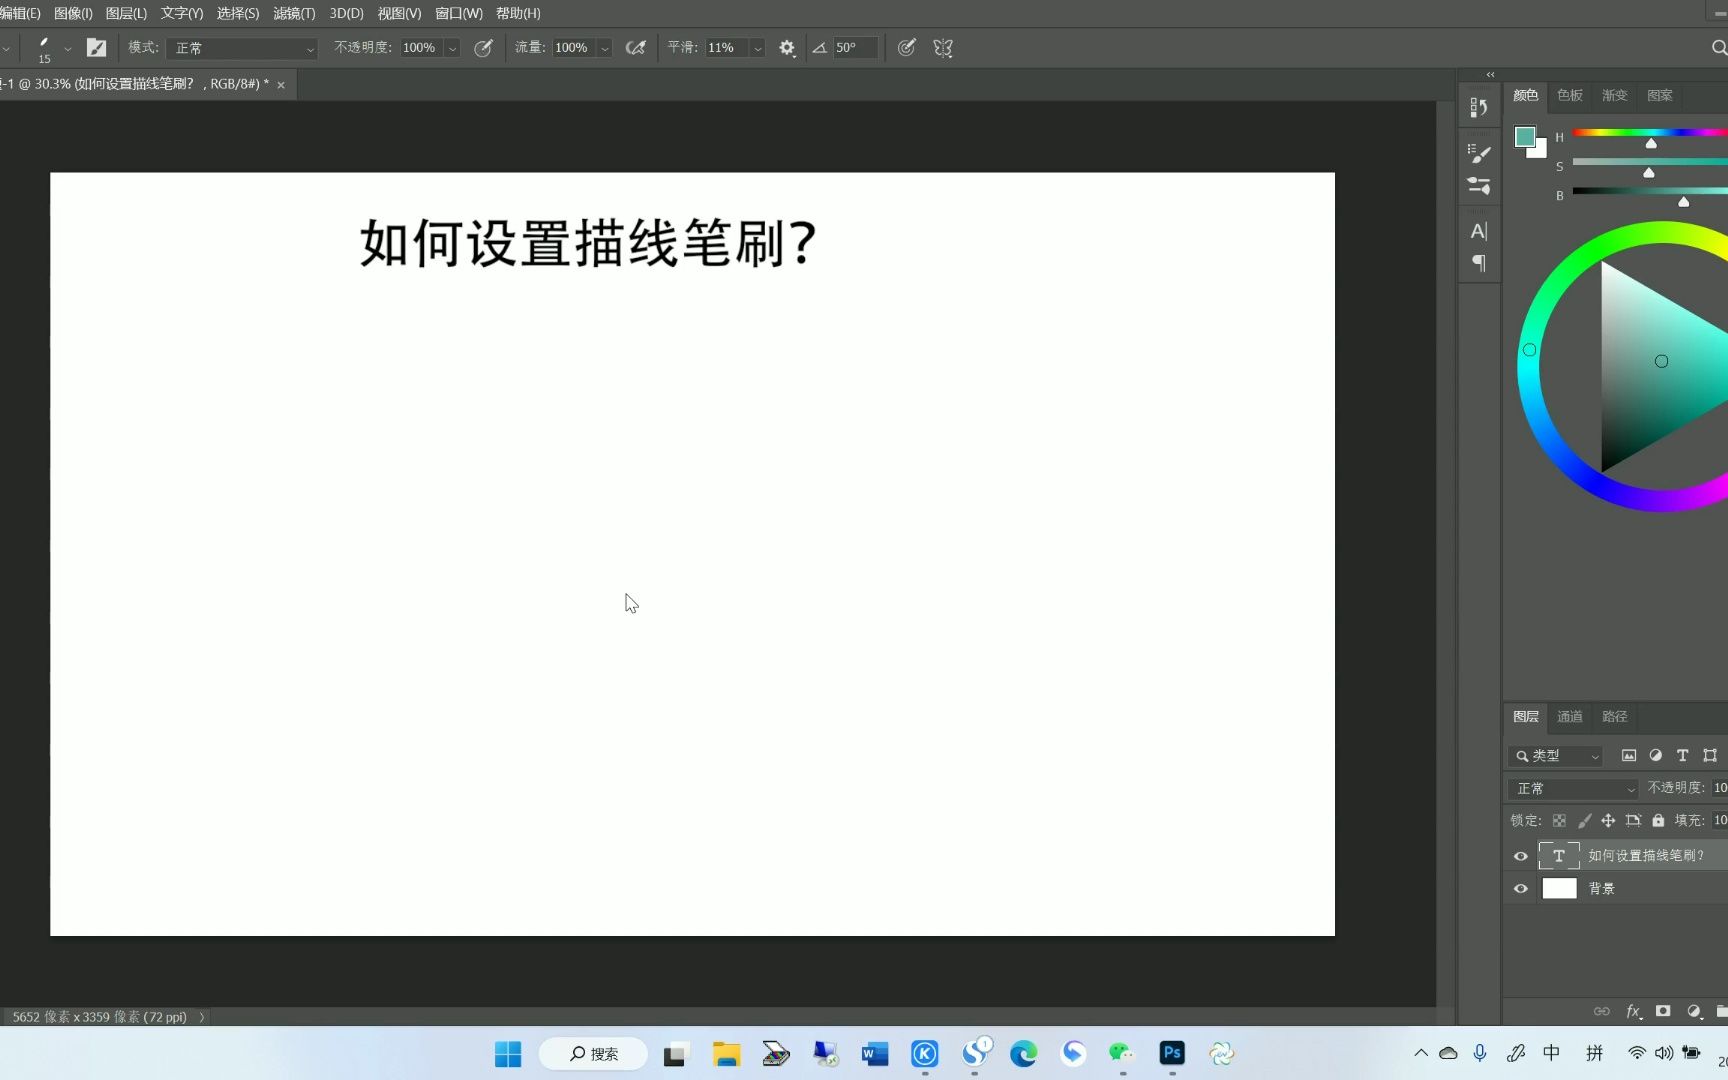The image size is (1728, 1080).
Task: Open the 滤镜 menu
Action: pyautogui.click(x=292, y=13)
